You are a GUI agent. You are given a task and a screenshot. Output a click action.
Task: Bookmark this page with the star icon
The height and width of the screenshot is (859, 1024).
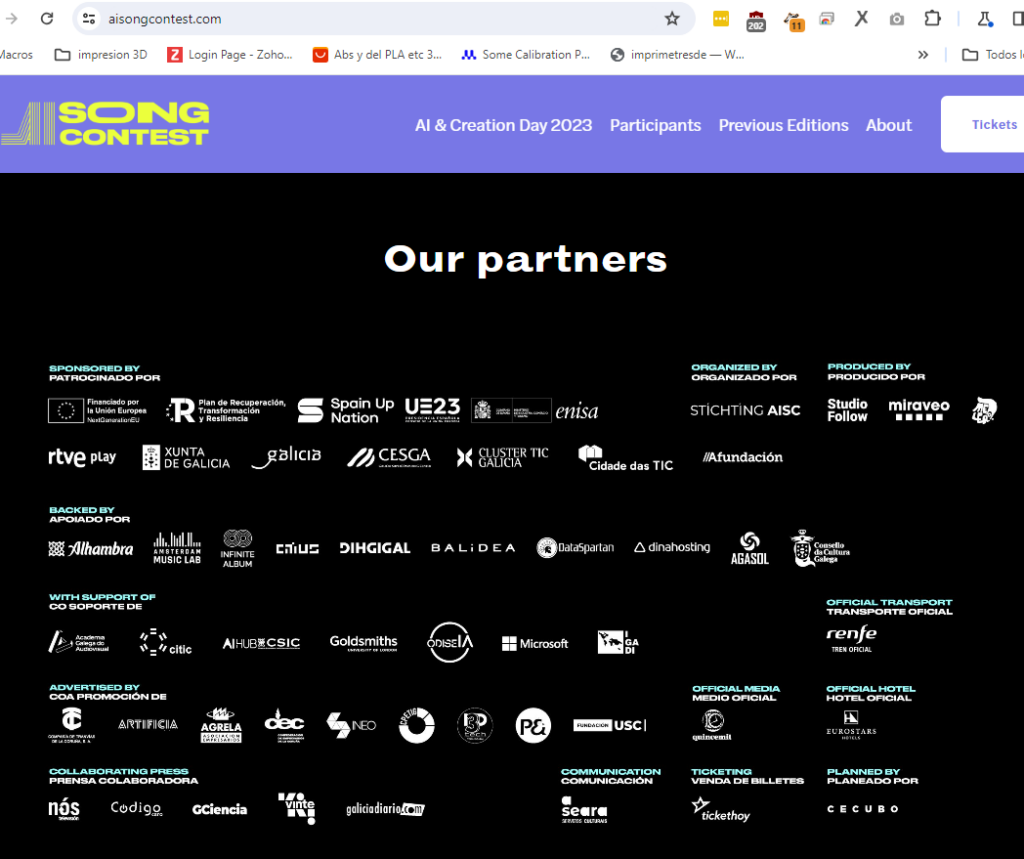pos(672,18)
